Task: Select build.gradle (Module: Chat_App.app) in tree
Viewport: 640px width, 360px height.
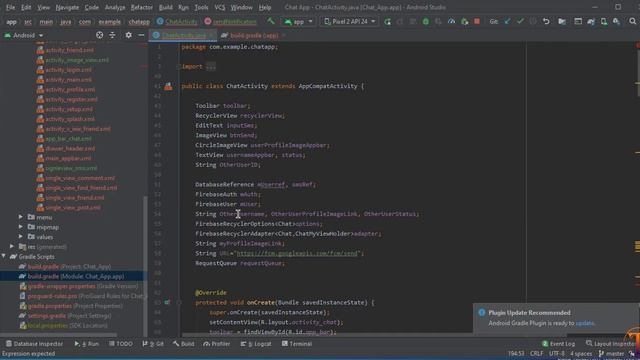Action: (72, 276)
